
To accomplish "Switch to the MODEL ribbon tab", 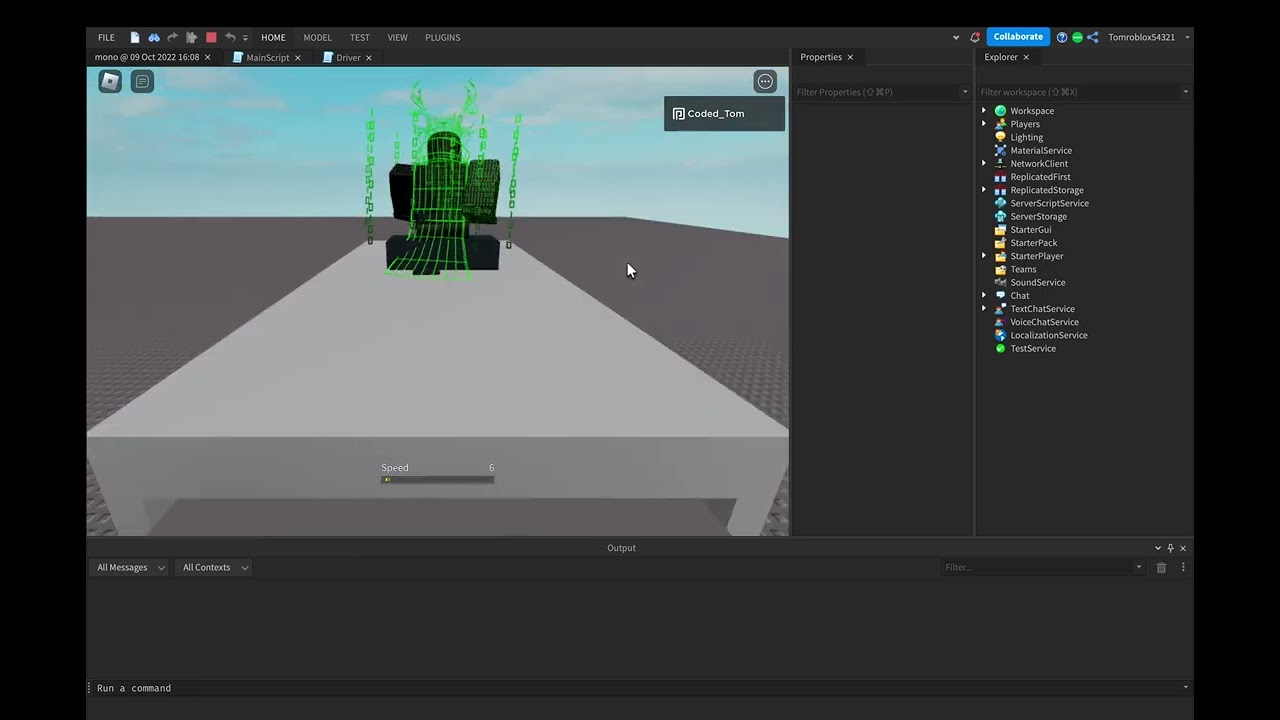I will (317, 37).
